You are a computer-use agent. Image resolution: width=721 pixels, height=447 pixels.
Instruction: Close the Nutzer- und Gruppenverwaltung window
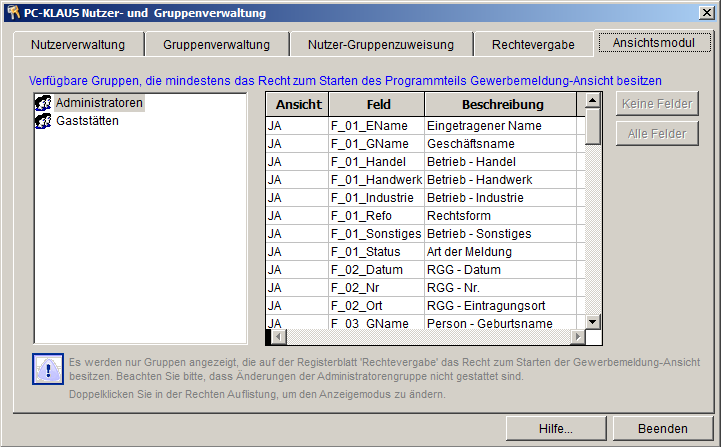[x=706, y=12]
